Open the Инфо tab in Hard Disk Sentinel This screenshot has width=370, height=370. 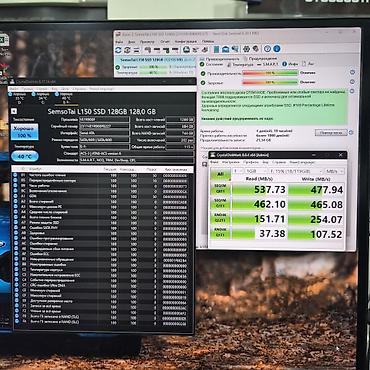[290, 64]
